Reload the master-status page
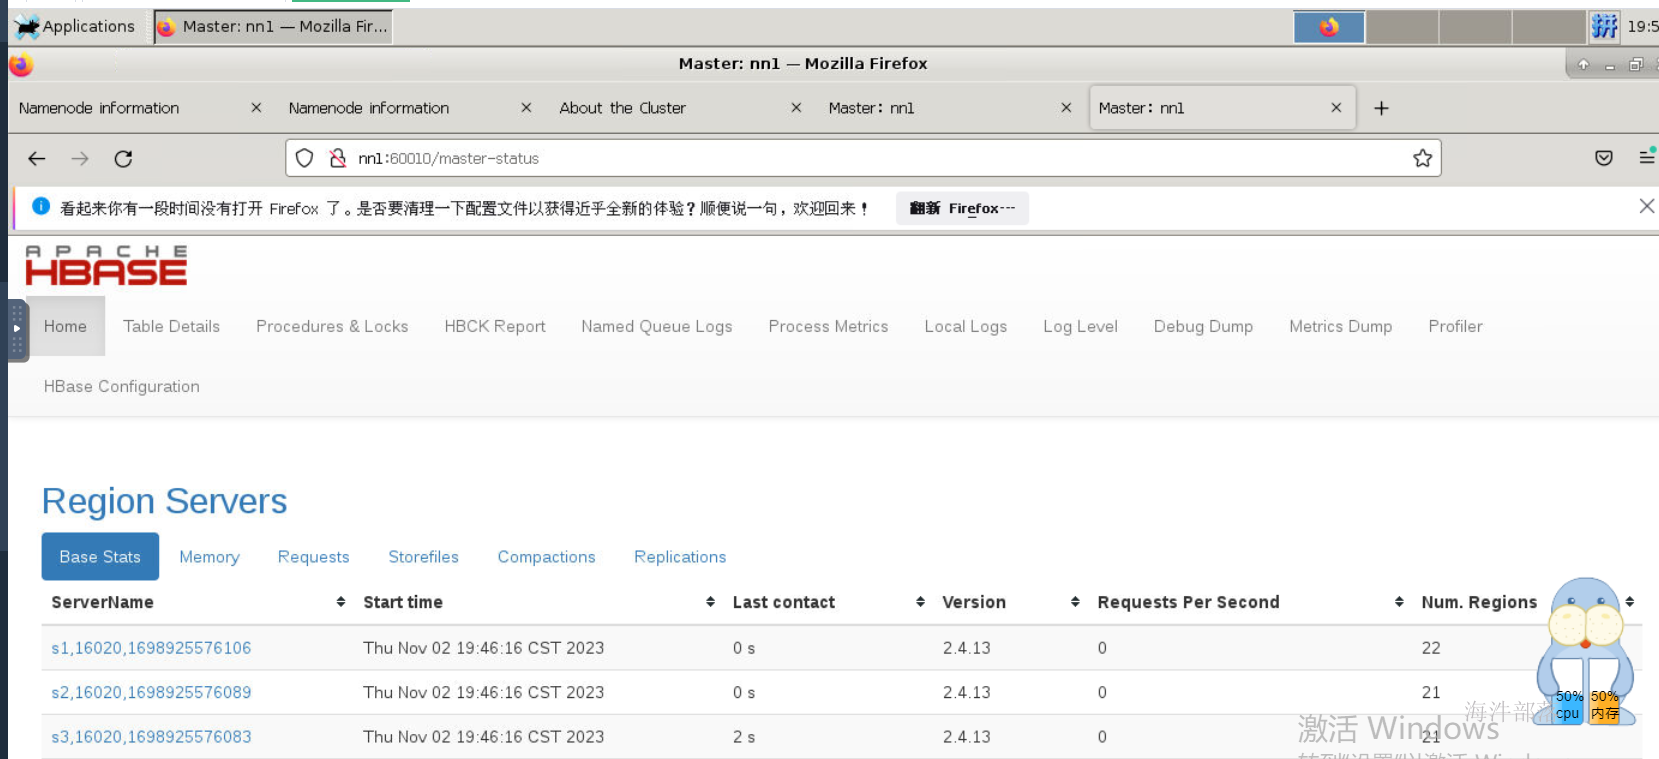This screenshot has height=759, width=1659. [x=123, y=159]
